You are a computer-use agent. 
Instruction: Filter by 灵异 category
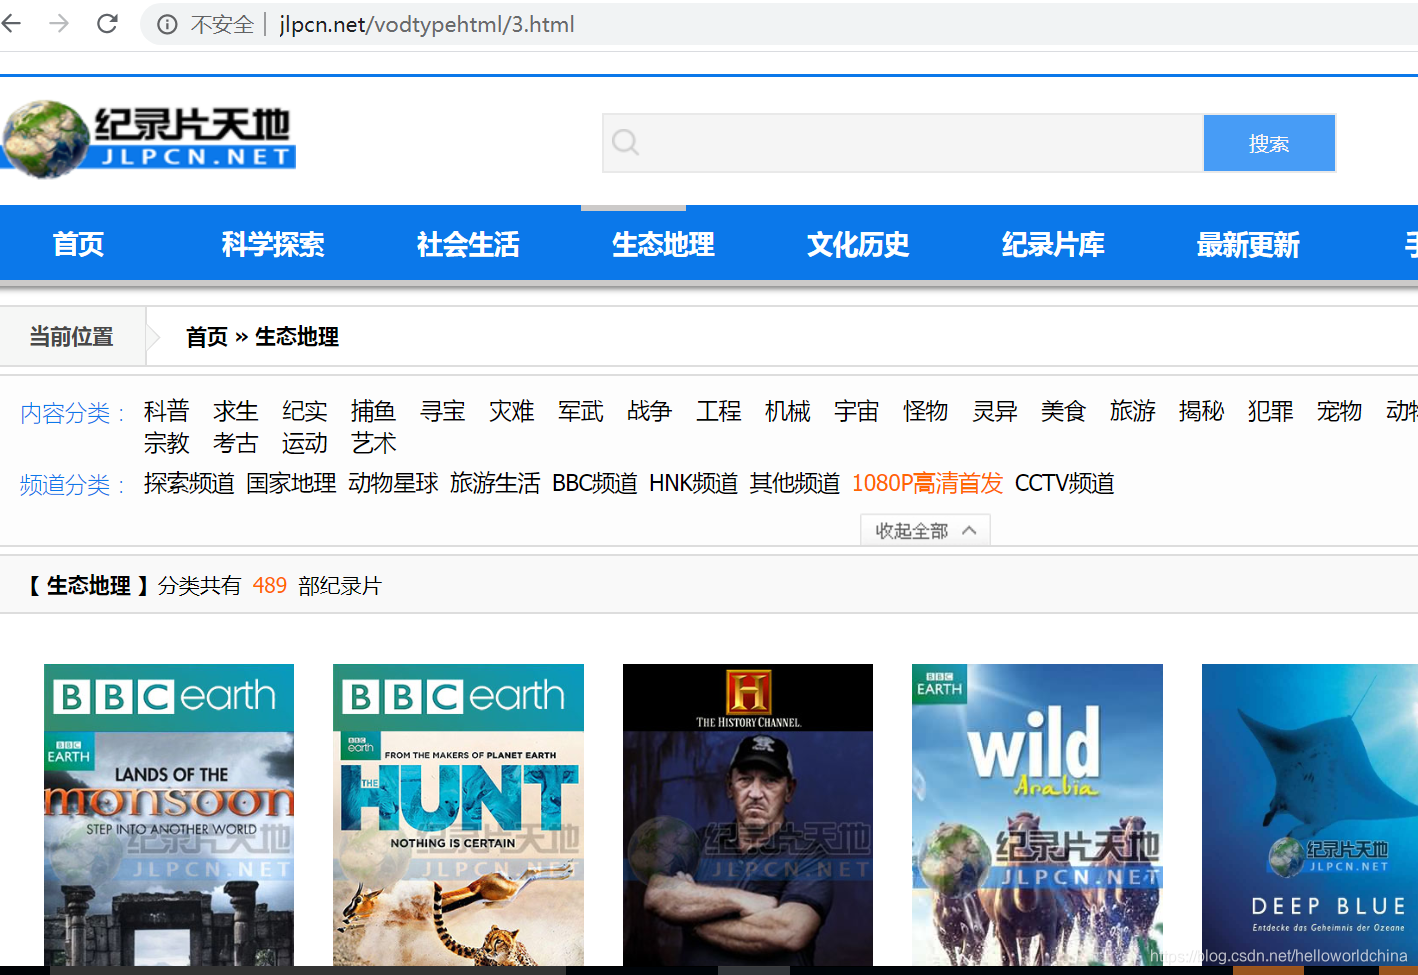pos(994,411)
